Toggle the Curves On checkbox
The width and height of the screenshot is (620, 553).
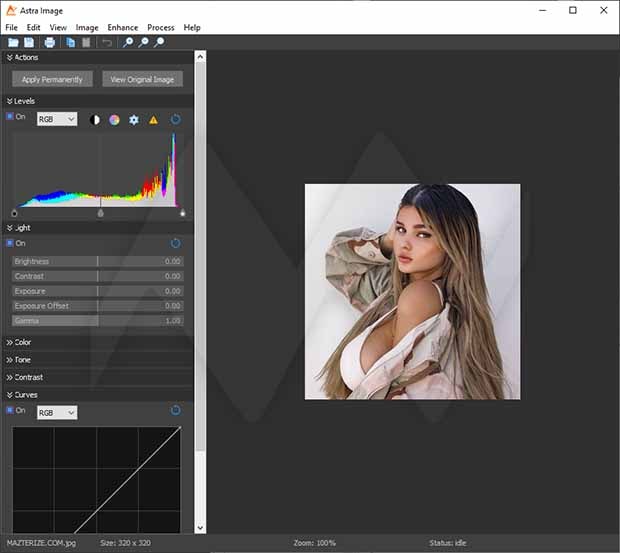pyautogui.click(x=10, y=410)
